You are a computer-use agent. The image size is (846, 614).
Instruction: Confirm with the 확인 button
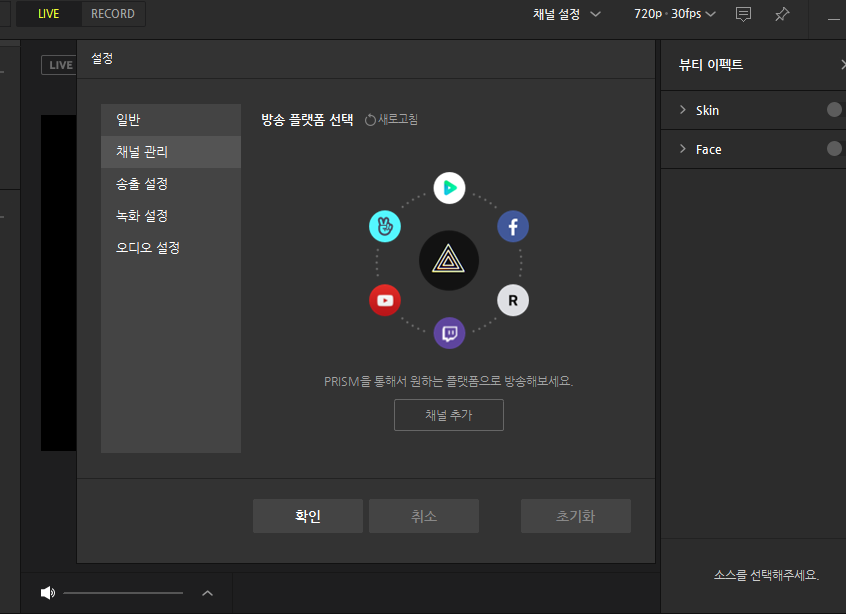pos(308,516)
